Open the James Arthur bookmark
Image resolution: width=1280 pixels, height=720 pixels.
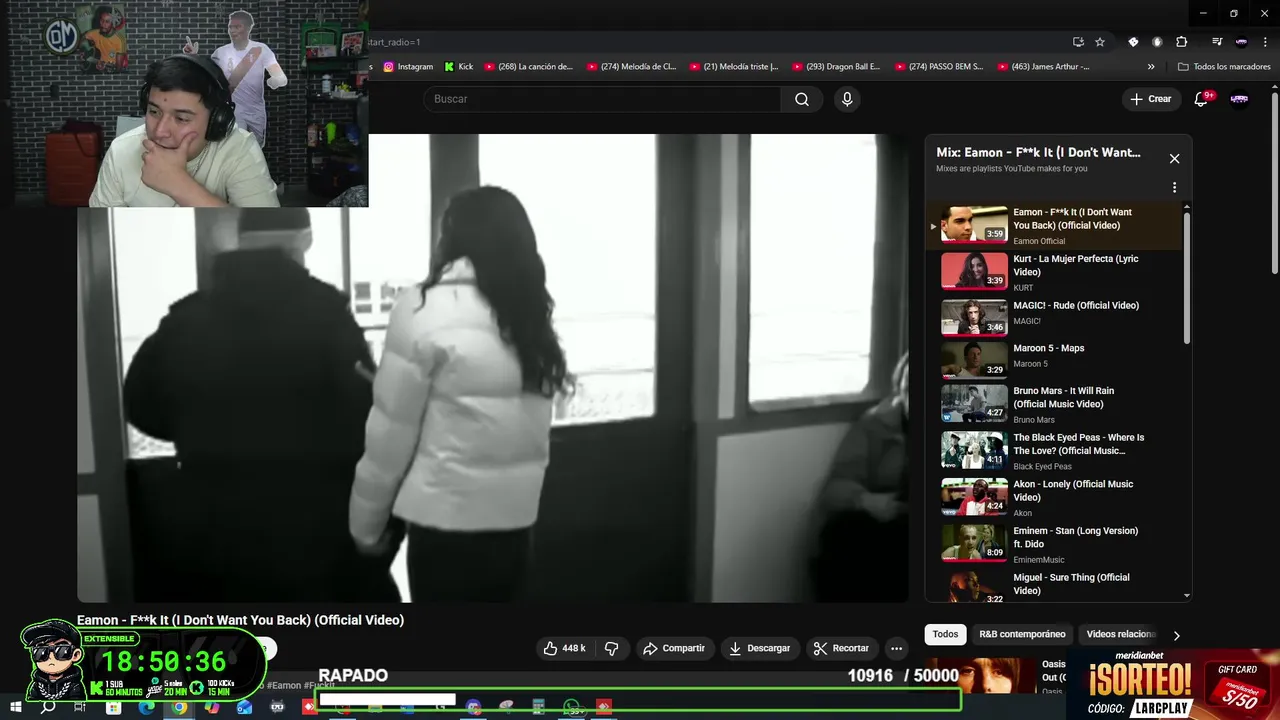click(1042, 67)
